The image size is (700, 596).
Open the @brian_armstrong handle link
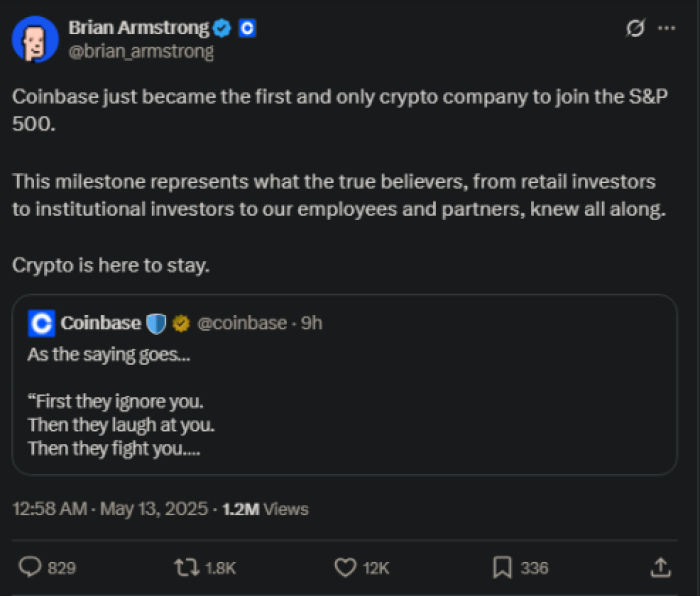pos(141,52)
